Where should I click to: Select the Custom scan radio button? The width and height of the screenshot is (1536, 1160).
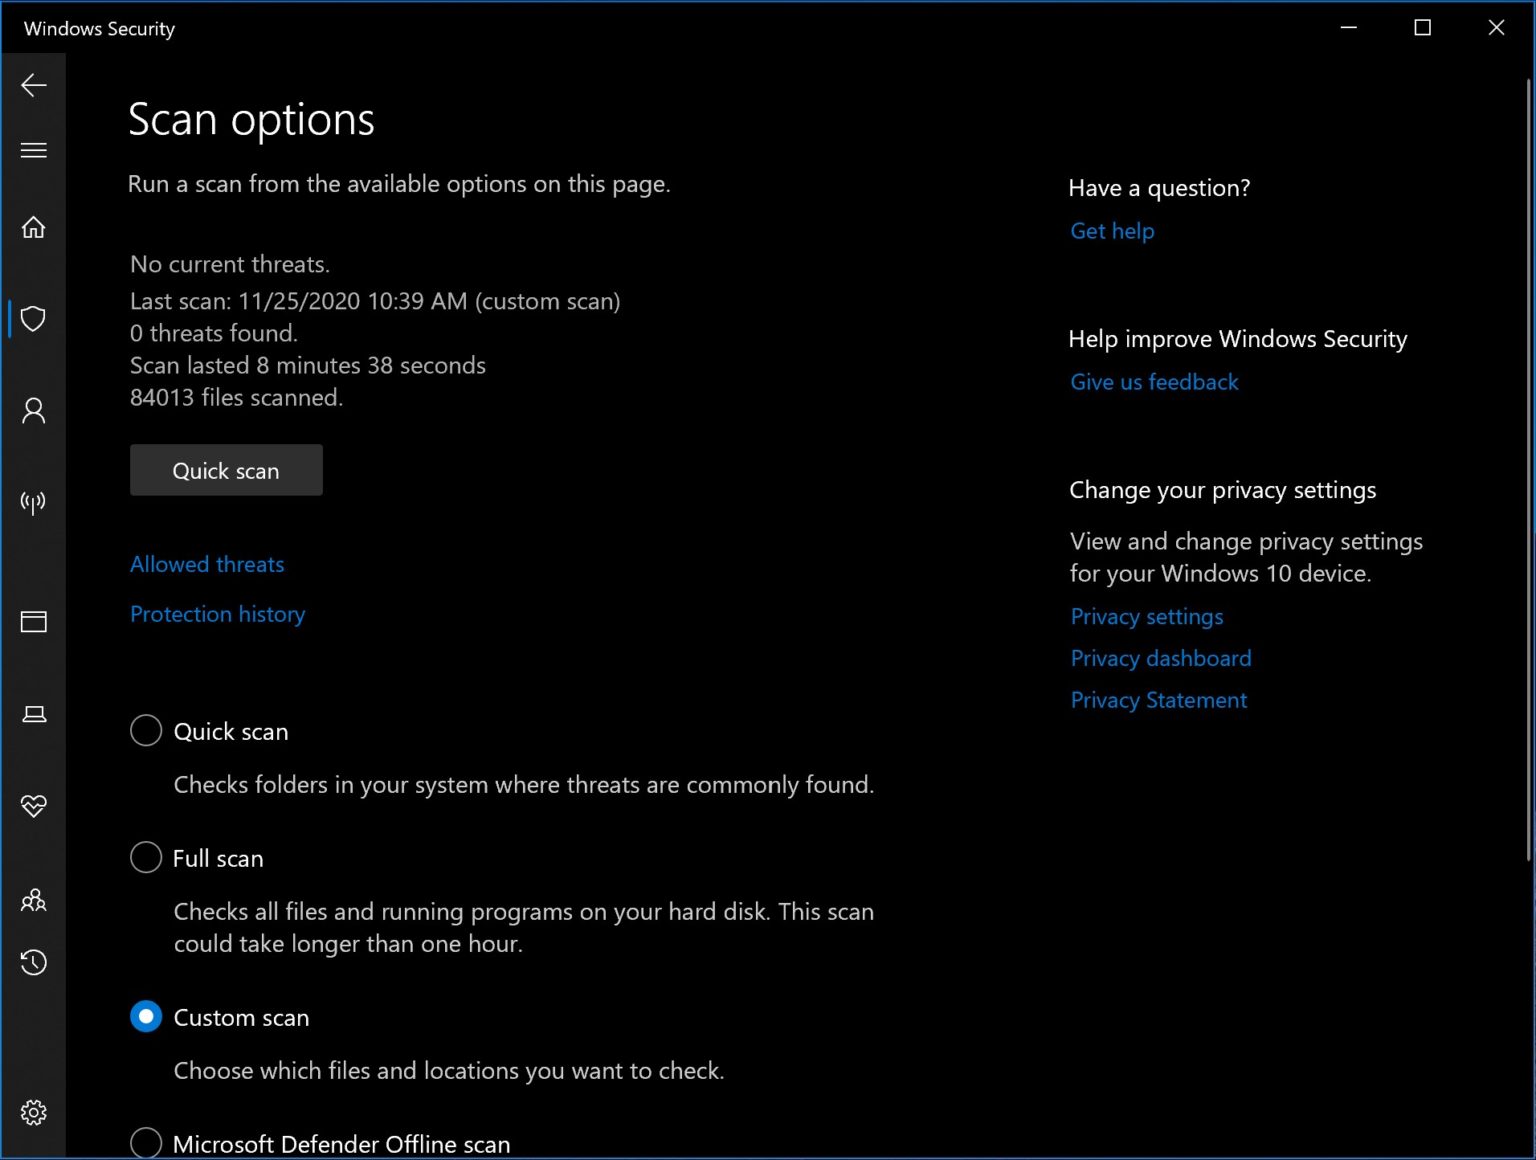[145, 1016]
